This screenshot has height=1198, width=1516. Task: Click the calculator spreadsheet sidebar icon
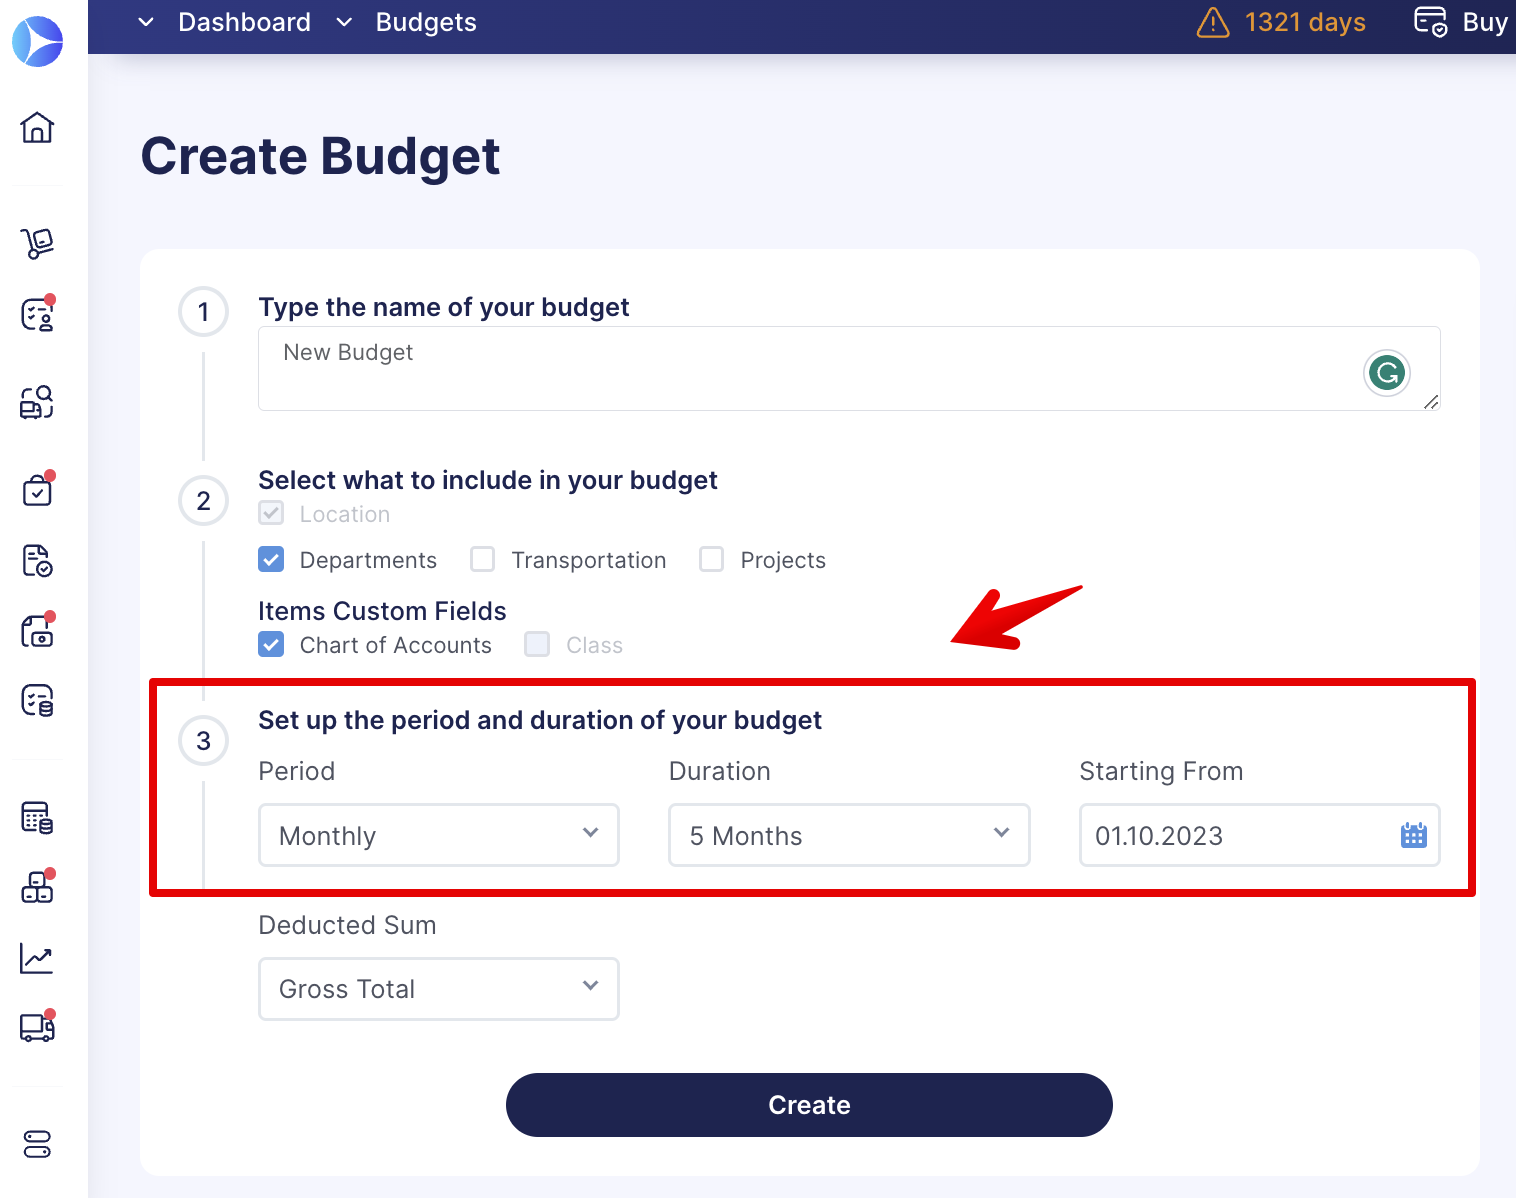tap(37, 817)
